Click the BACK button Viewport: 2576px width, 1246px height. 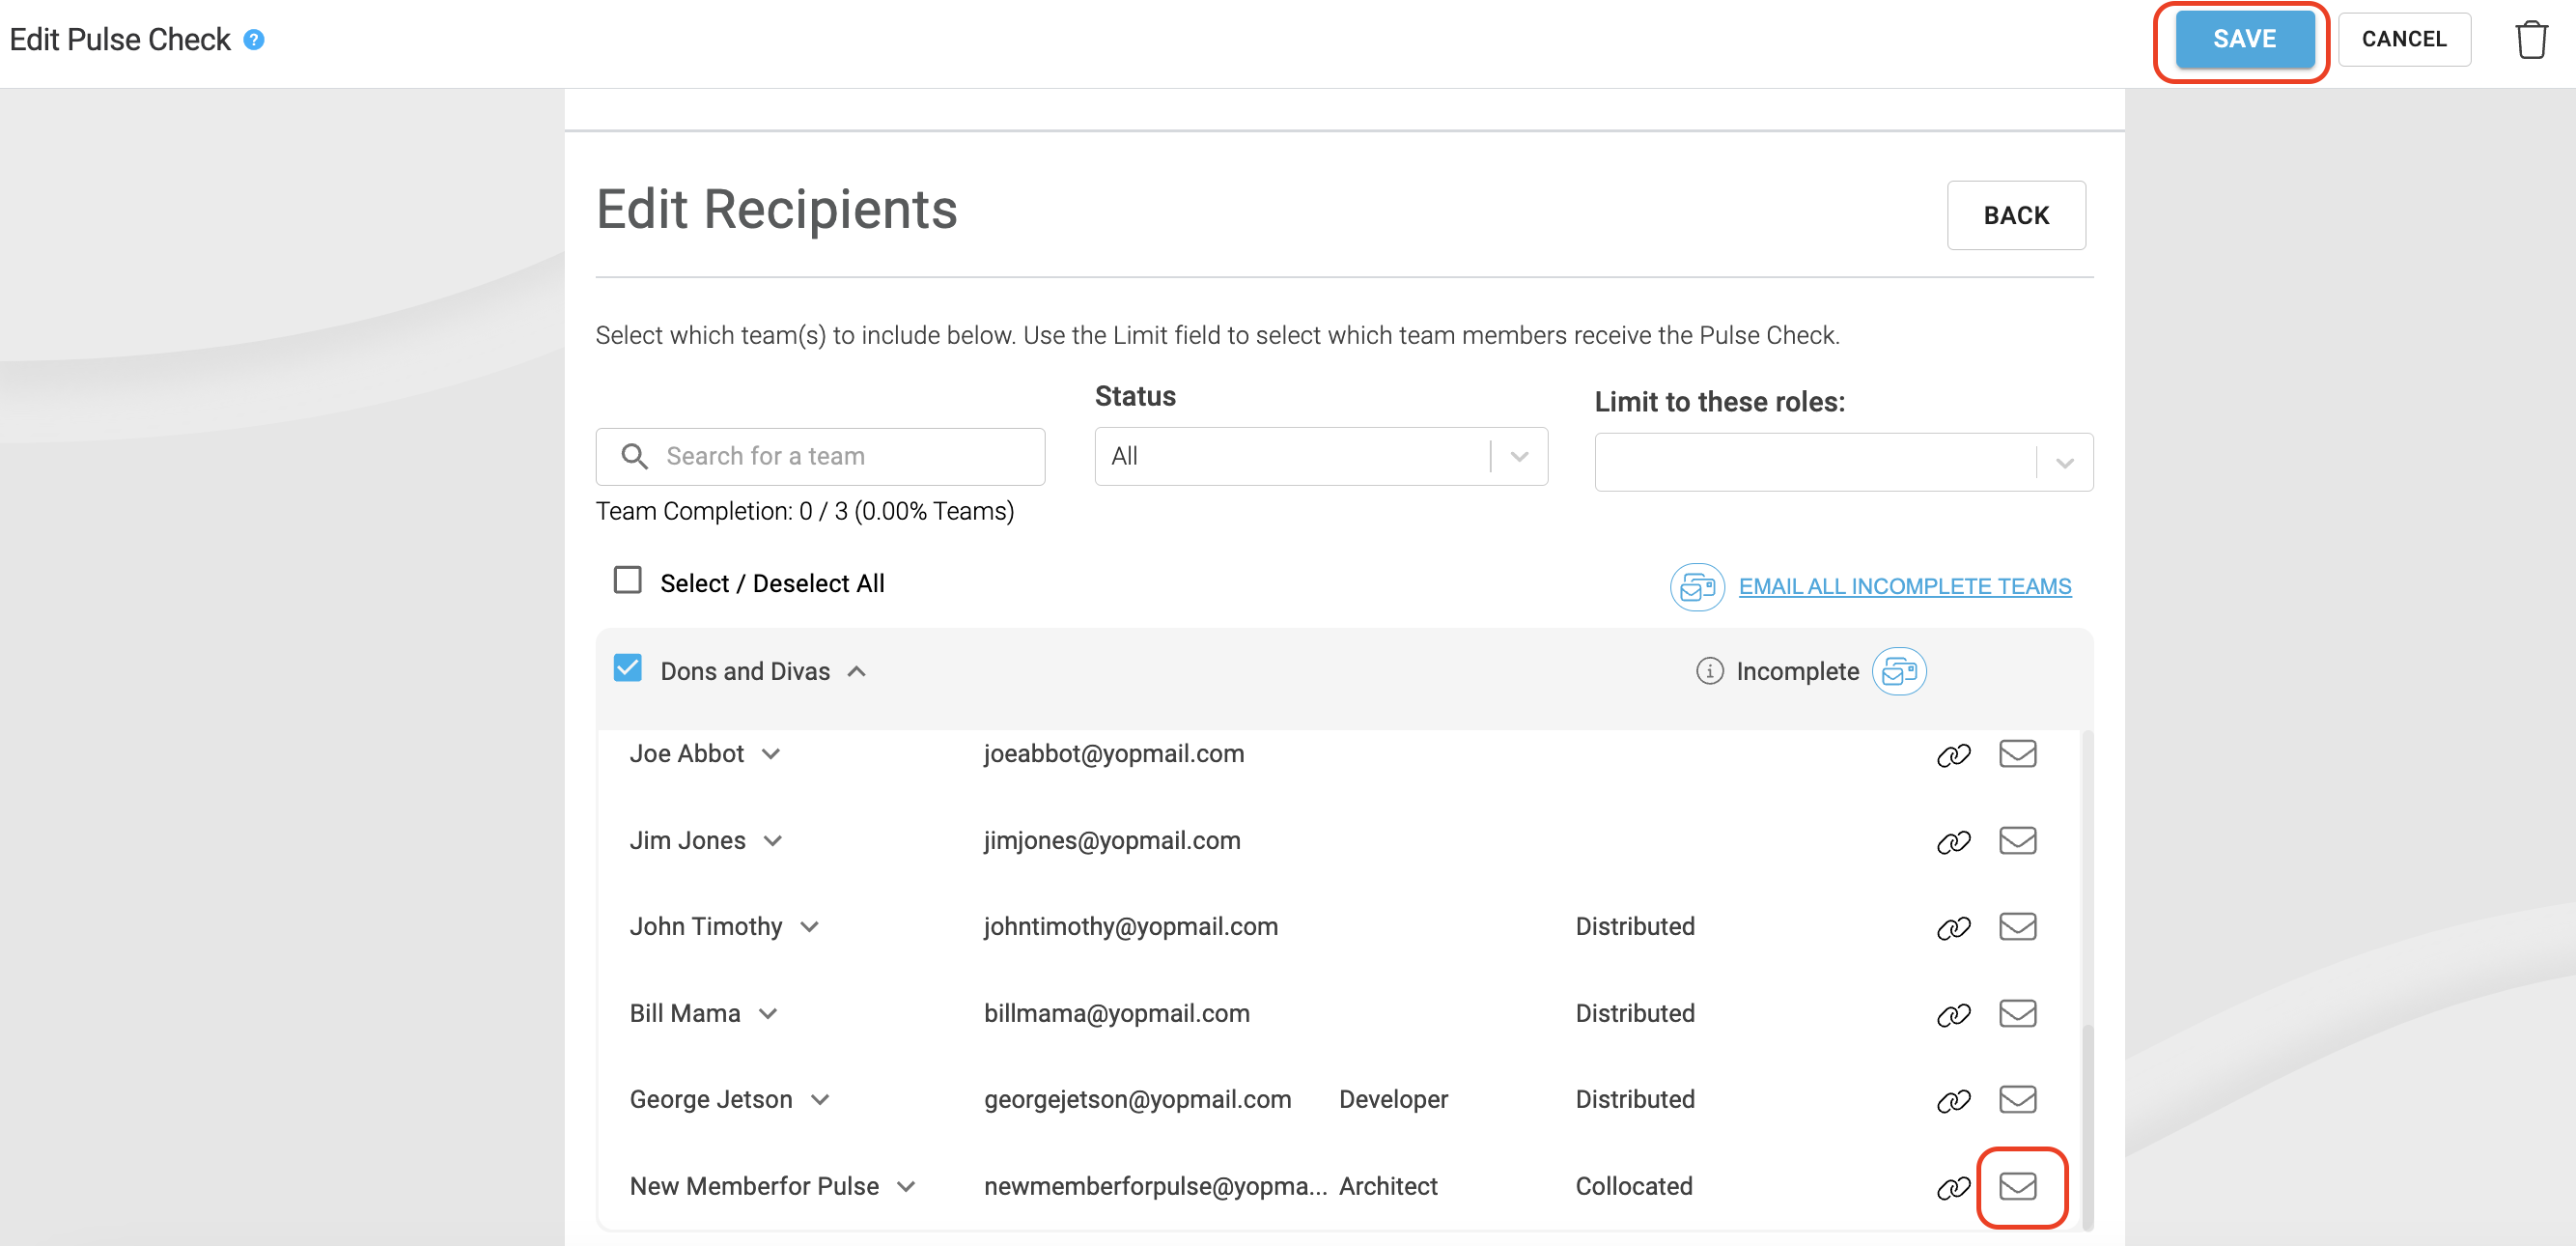pyautogui.click(x=2015, y=215)
